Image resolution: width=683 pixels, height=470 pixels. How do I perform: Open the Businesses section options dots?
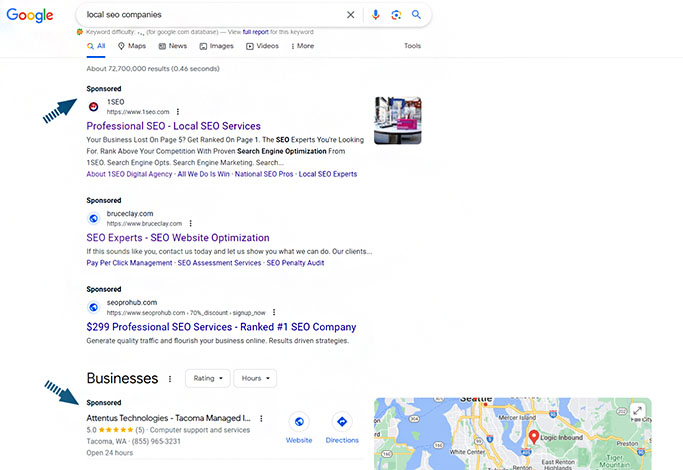coord(170,379)
